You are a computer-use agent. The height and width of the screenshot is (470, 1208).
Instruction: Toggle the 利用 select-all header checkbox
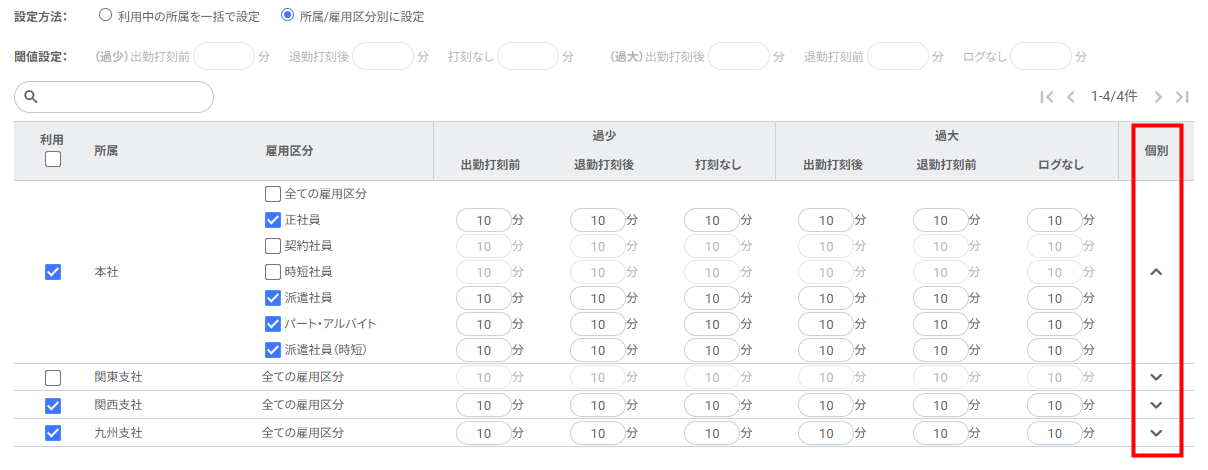coord(53,159)
